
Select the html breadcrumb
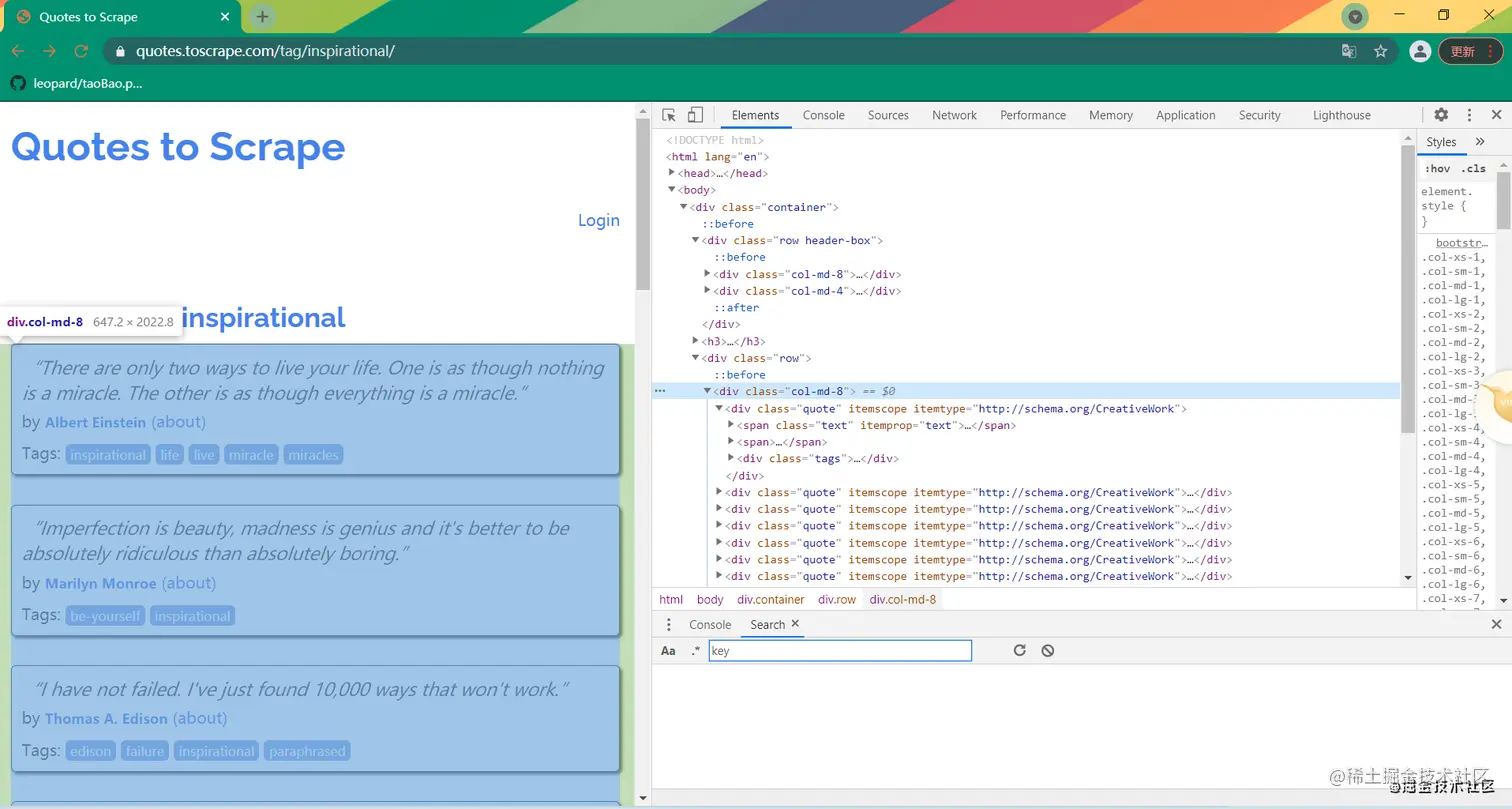point(671,599)
